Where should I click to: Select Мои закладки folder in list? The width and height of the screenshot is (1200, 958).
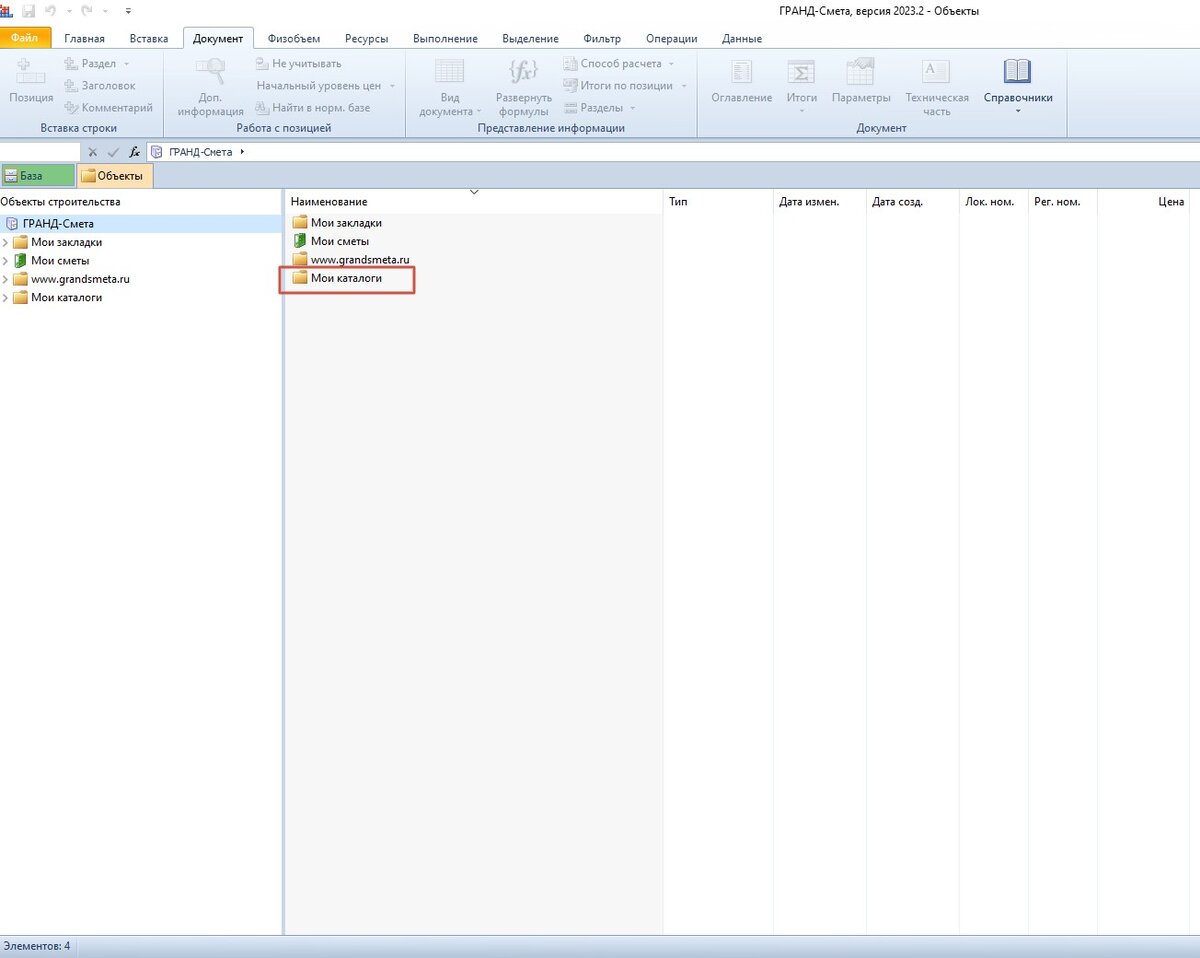337,223
